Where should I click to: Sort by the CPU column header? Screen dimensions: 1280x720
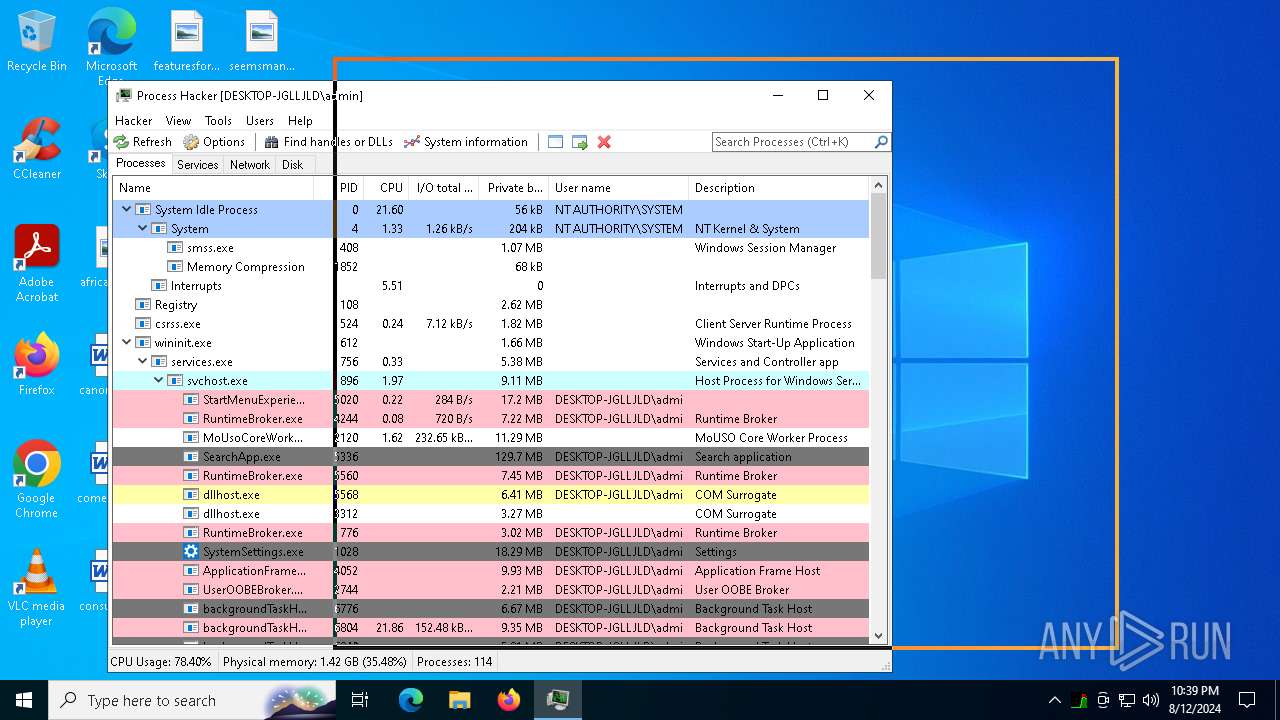click(x=385, y=188)
